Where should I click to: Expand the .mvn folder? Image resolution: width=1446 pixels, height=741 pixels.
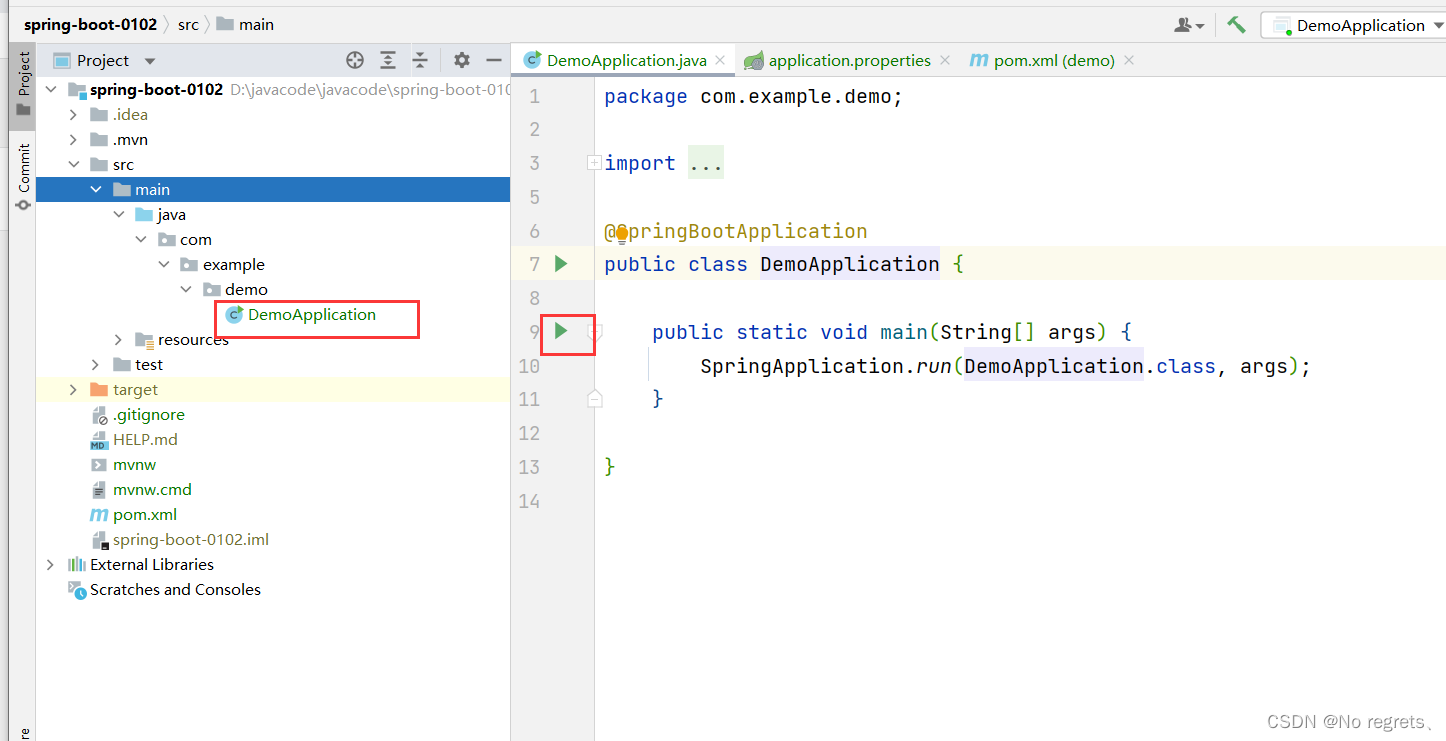[x=73, y=140]
